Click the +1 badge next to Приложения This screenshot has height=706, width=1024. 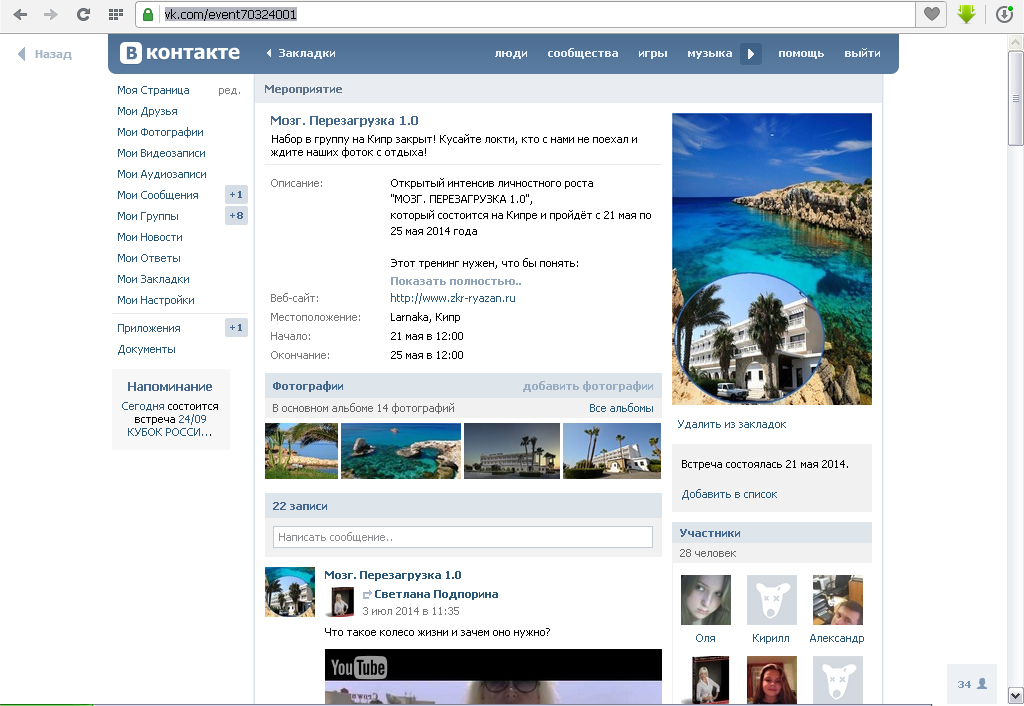pos(236,328)
